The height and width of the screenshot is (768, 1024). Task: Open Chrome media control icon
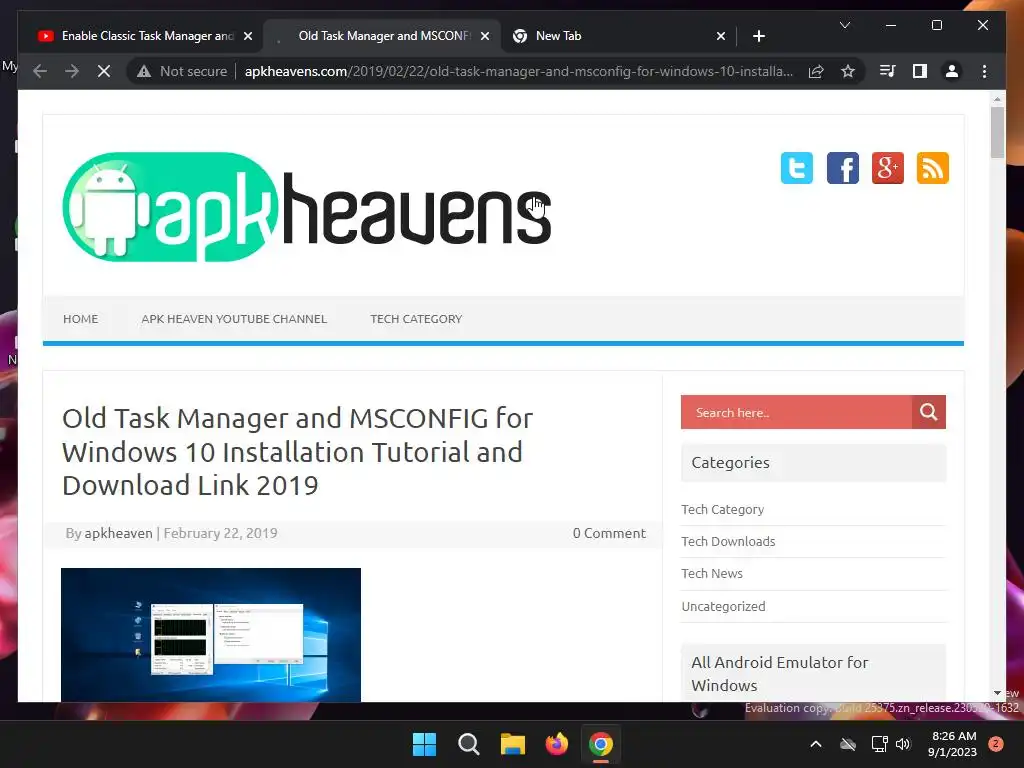point(888,71)
